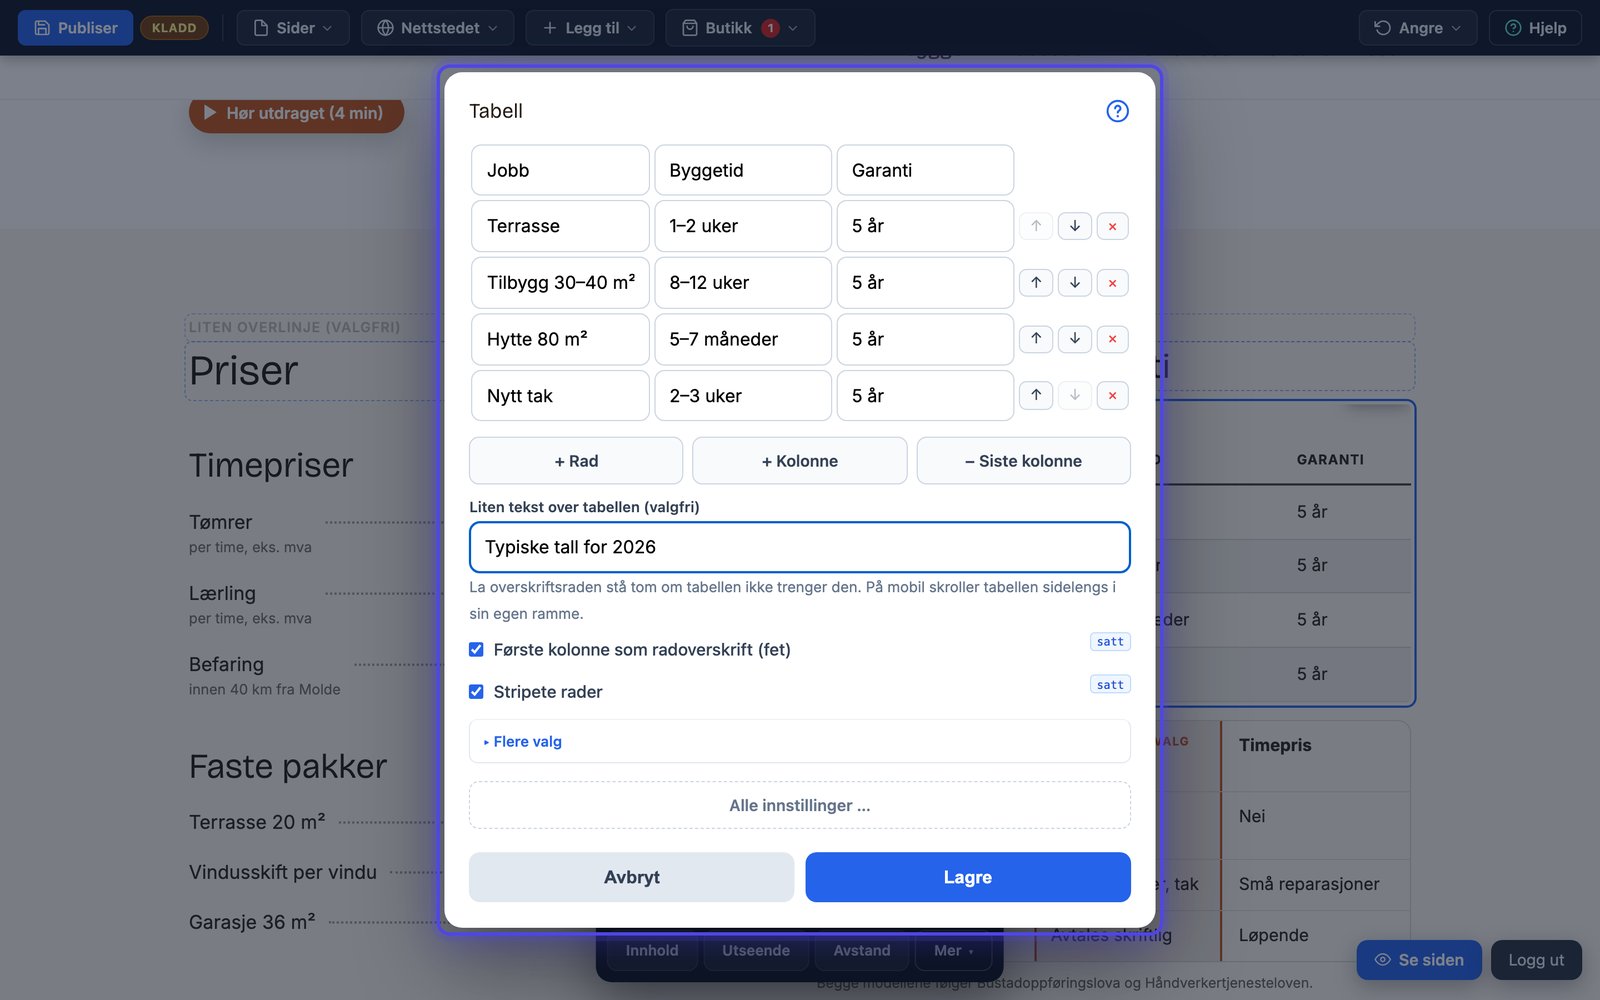Image resolution: width=1600 pixels, height=1000 pixels.
Task: Move Hytte 80 m² row up
Action: pyautogui.click(x=1036, y=339)
